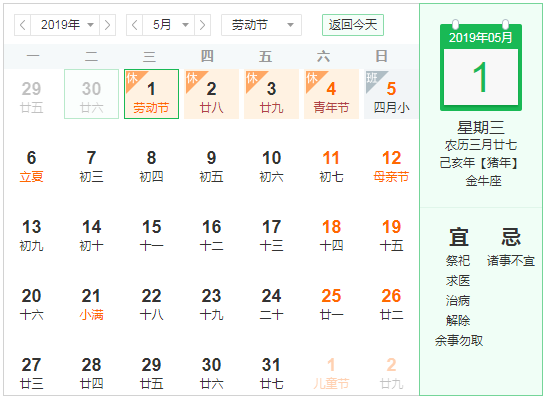Select May 23 十九
Viewport: 543px width, 397px height.
click(211, 304)
